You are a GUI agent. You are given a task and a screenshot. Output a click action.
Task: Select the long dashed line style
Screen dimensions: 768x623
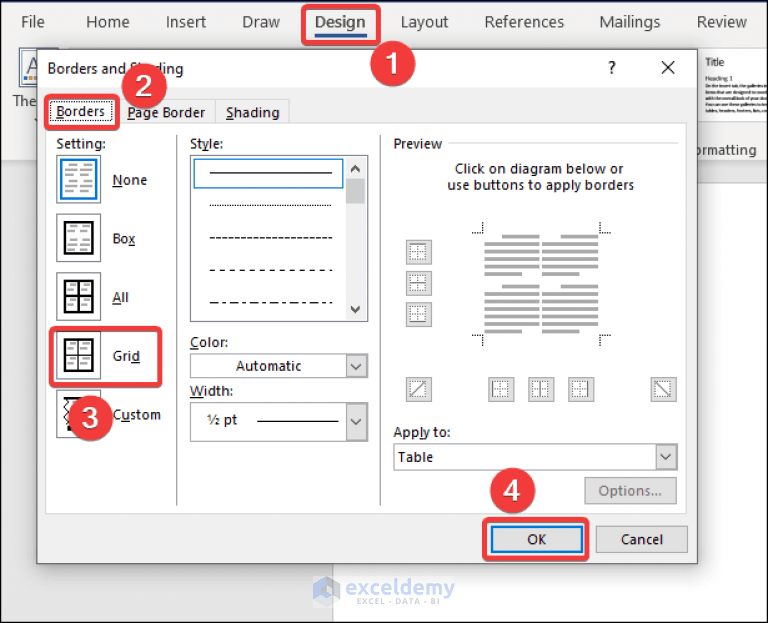tap(268, 270)
